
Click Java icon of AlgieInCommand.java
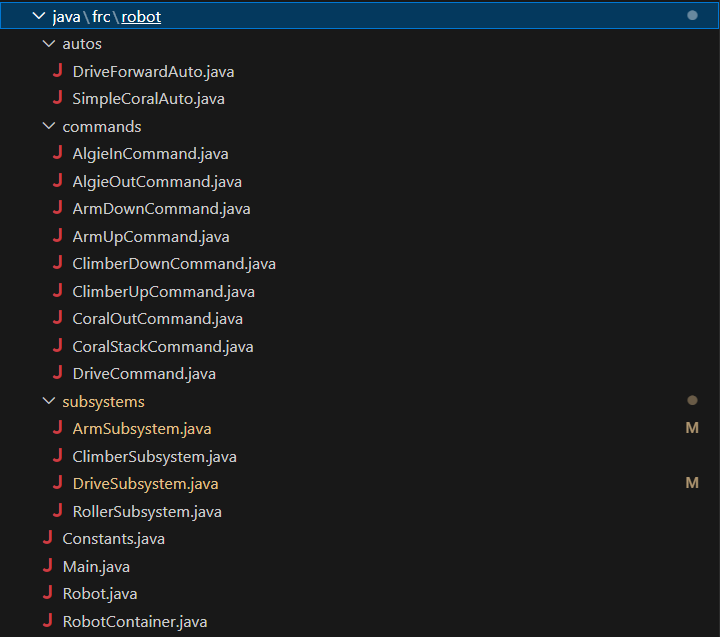(x=57, y=154)
